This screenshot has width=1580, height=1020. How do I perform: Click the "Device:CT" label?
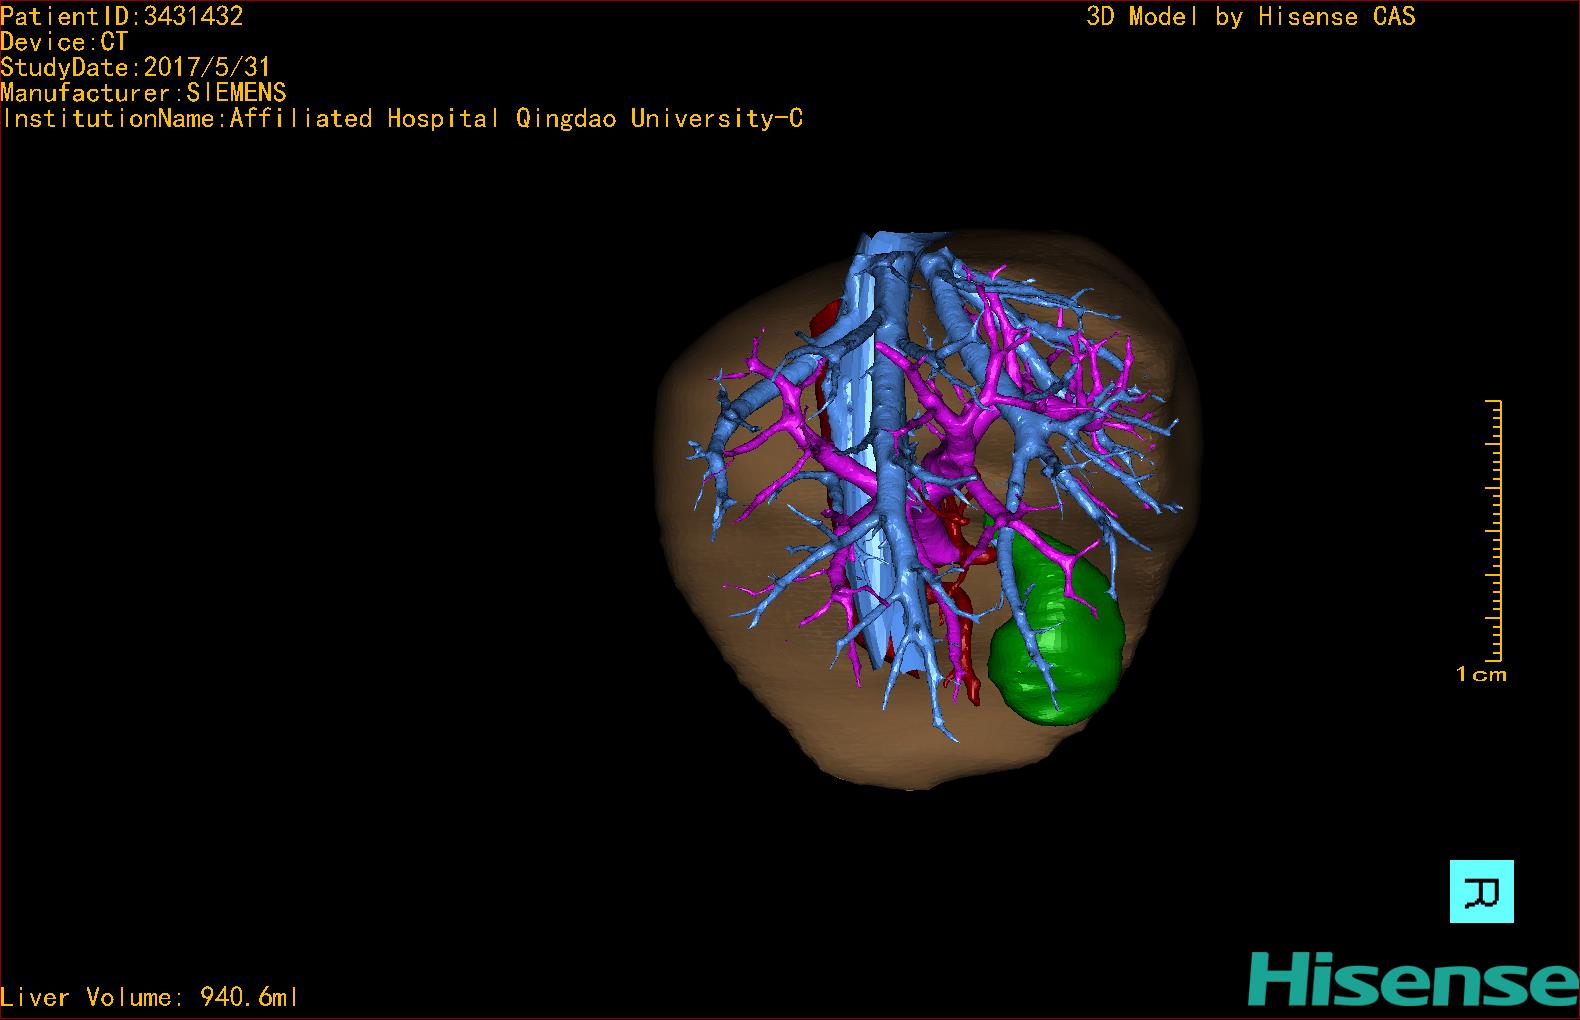click(65, 42)
